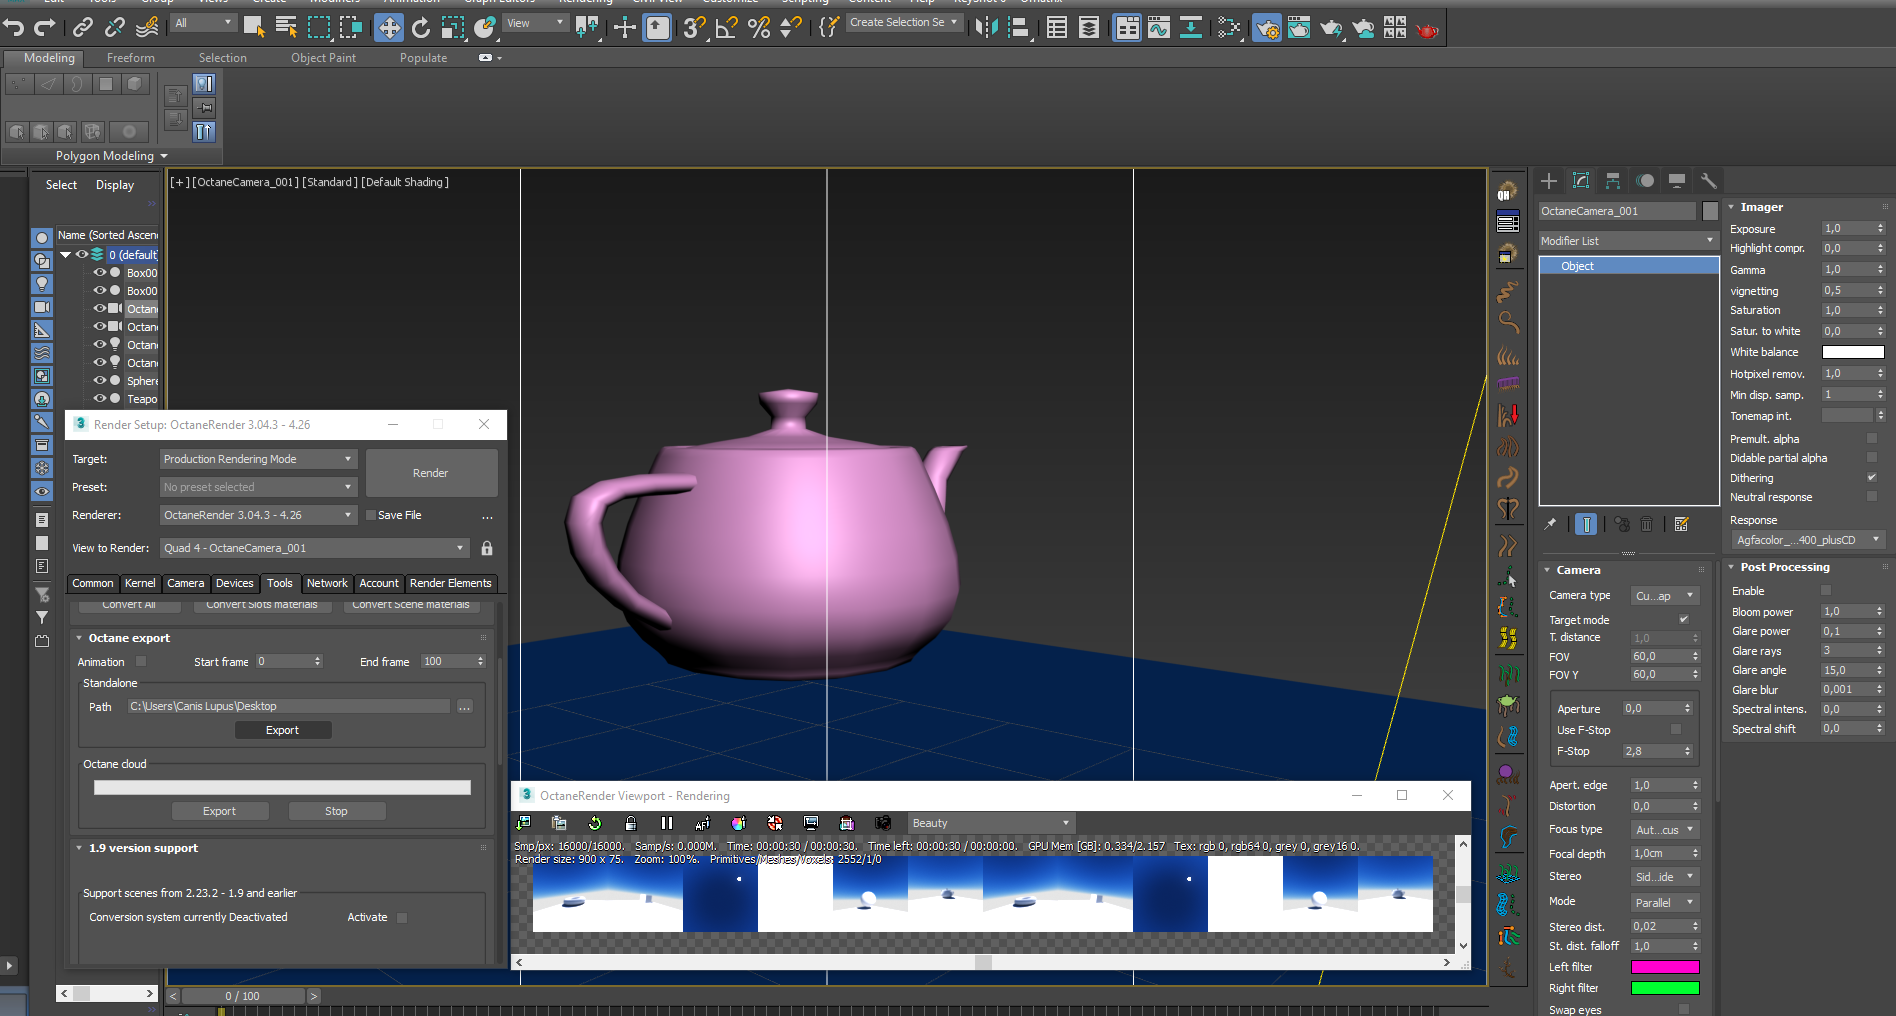Open the Modifier List dropdown
Image resolution: width=1896 pixels, height=1016 pixels.
pyautogui.click(x=1627, y=241)
